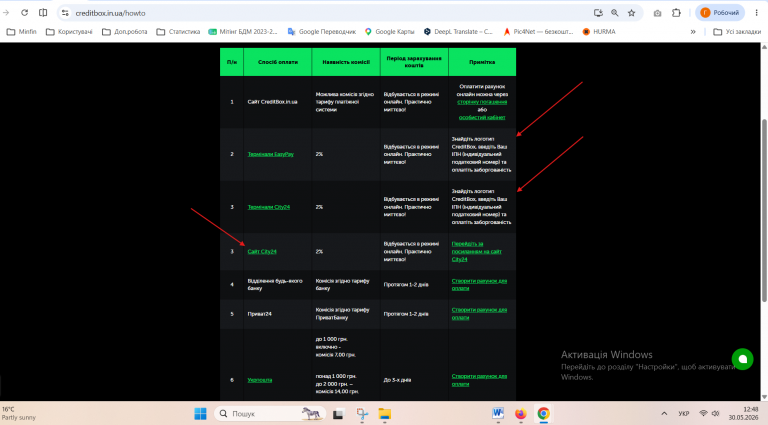768x425 pixels.
Task: Switch to Firefox on the taskbar
Action: tap(521, 414)
